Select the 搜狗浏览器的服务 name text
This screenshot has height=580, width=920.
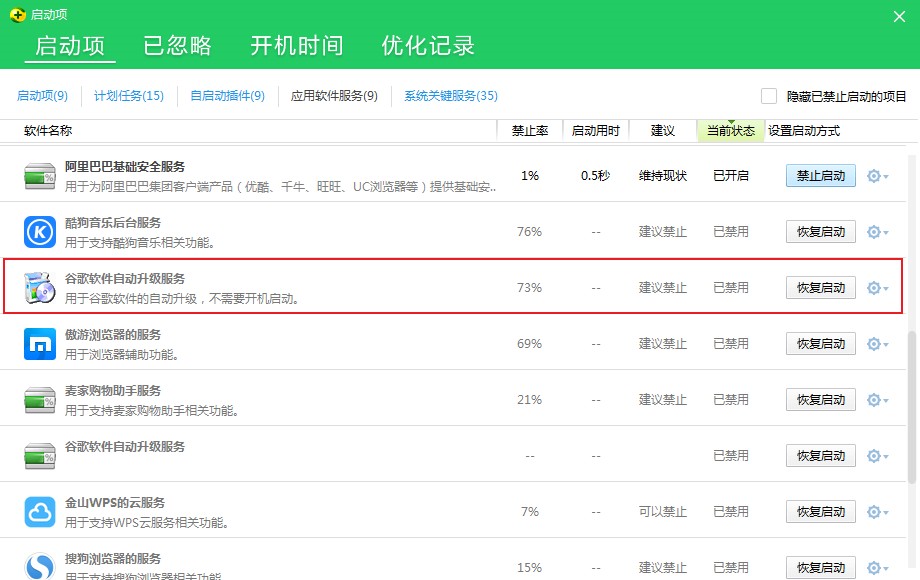(x=113, y=558)
